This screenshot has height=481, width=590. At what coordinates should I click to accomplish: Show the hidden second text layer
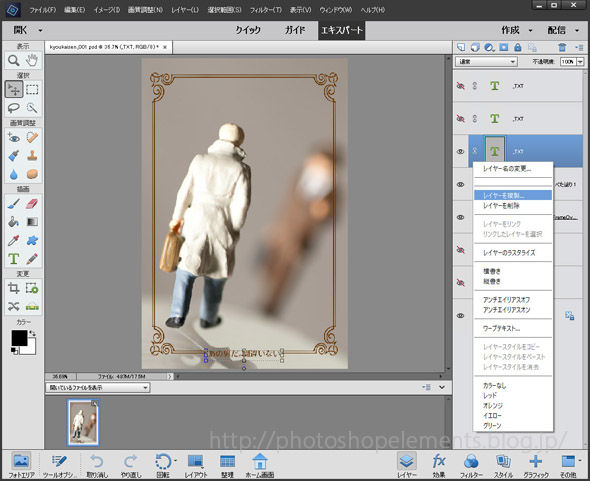pos(461,119)
